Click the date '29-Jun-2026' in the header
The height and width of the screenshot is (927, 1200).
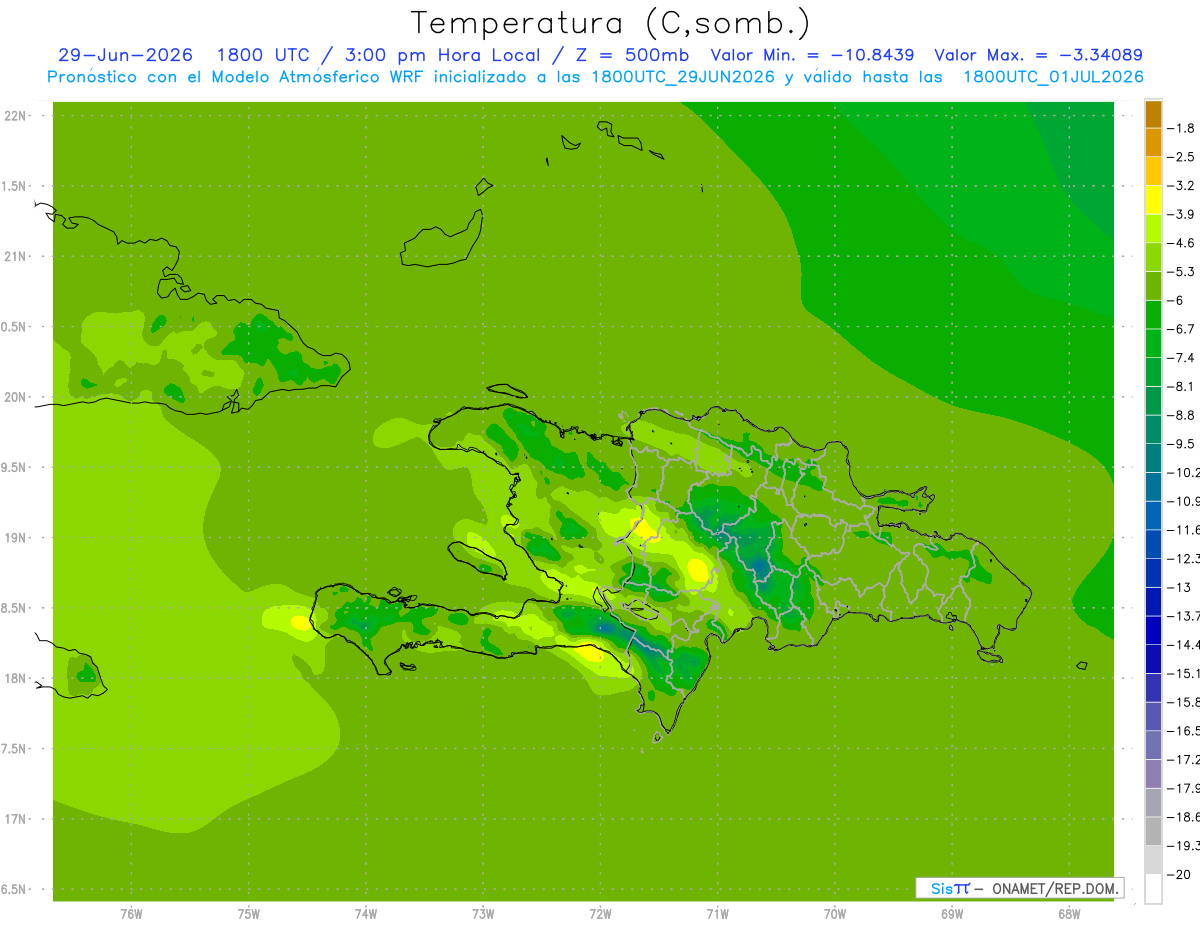coord(125,55)
